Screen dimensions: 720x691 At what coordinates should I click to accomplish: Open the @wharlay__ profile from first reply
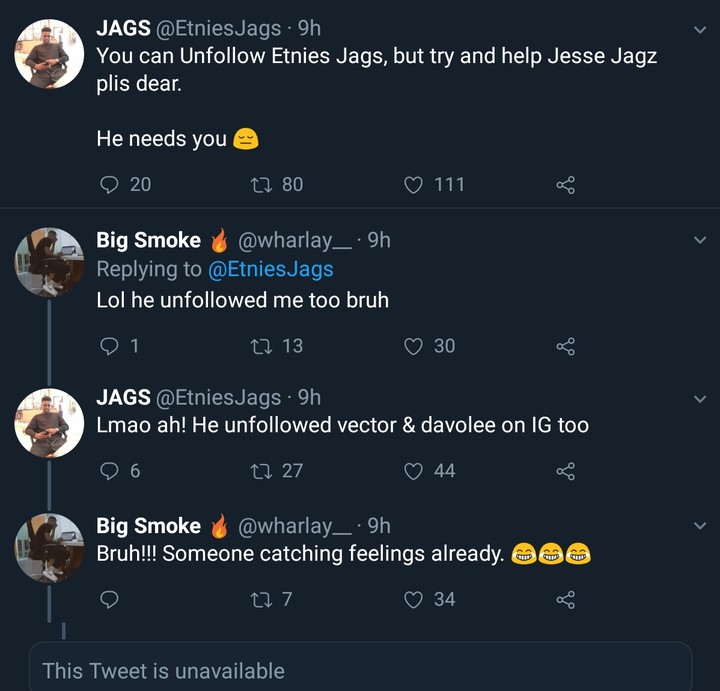pos(298,240)
